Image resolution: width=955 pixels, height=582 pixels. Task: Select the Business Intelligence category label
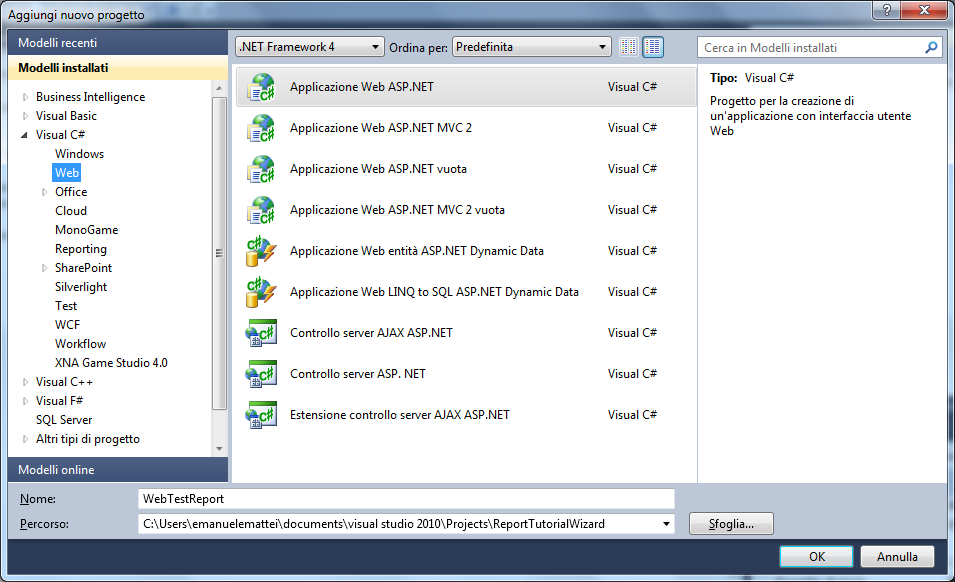[x=90, y=97]
